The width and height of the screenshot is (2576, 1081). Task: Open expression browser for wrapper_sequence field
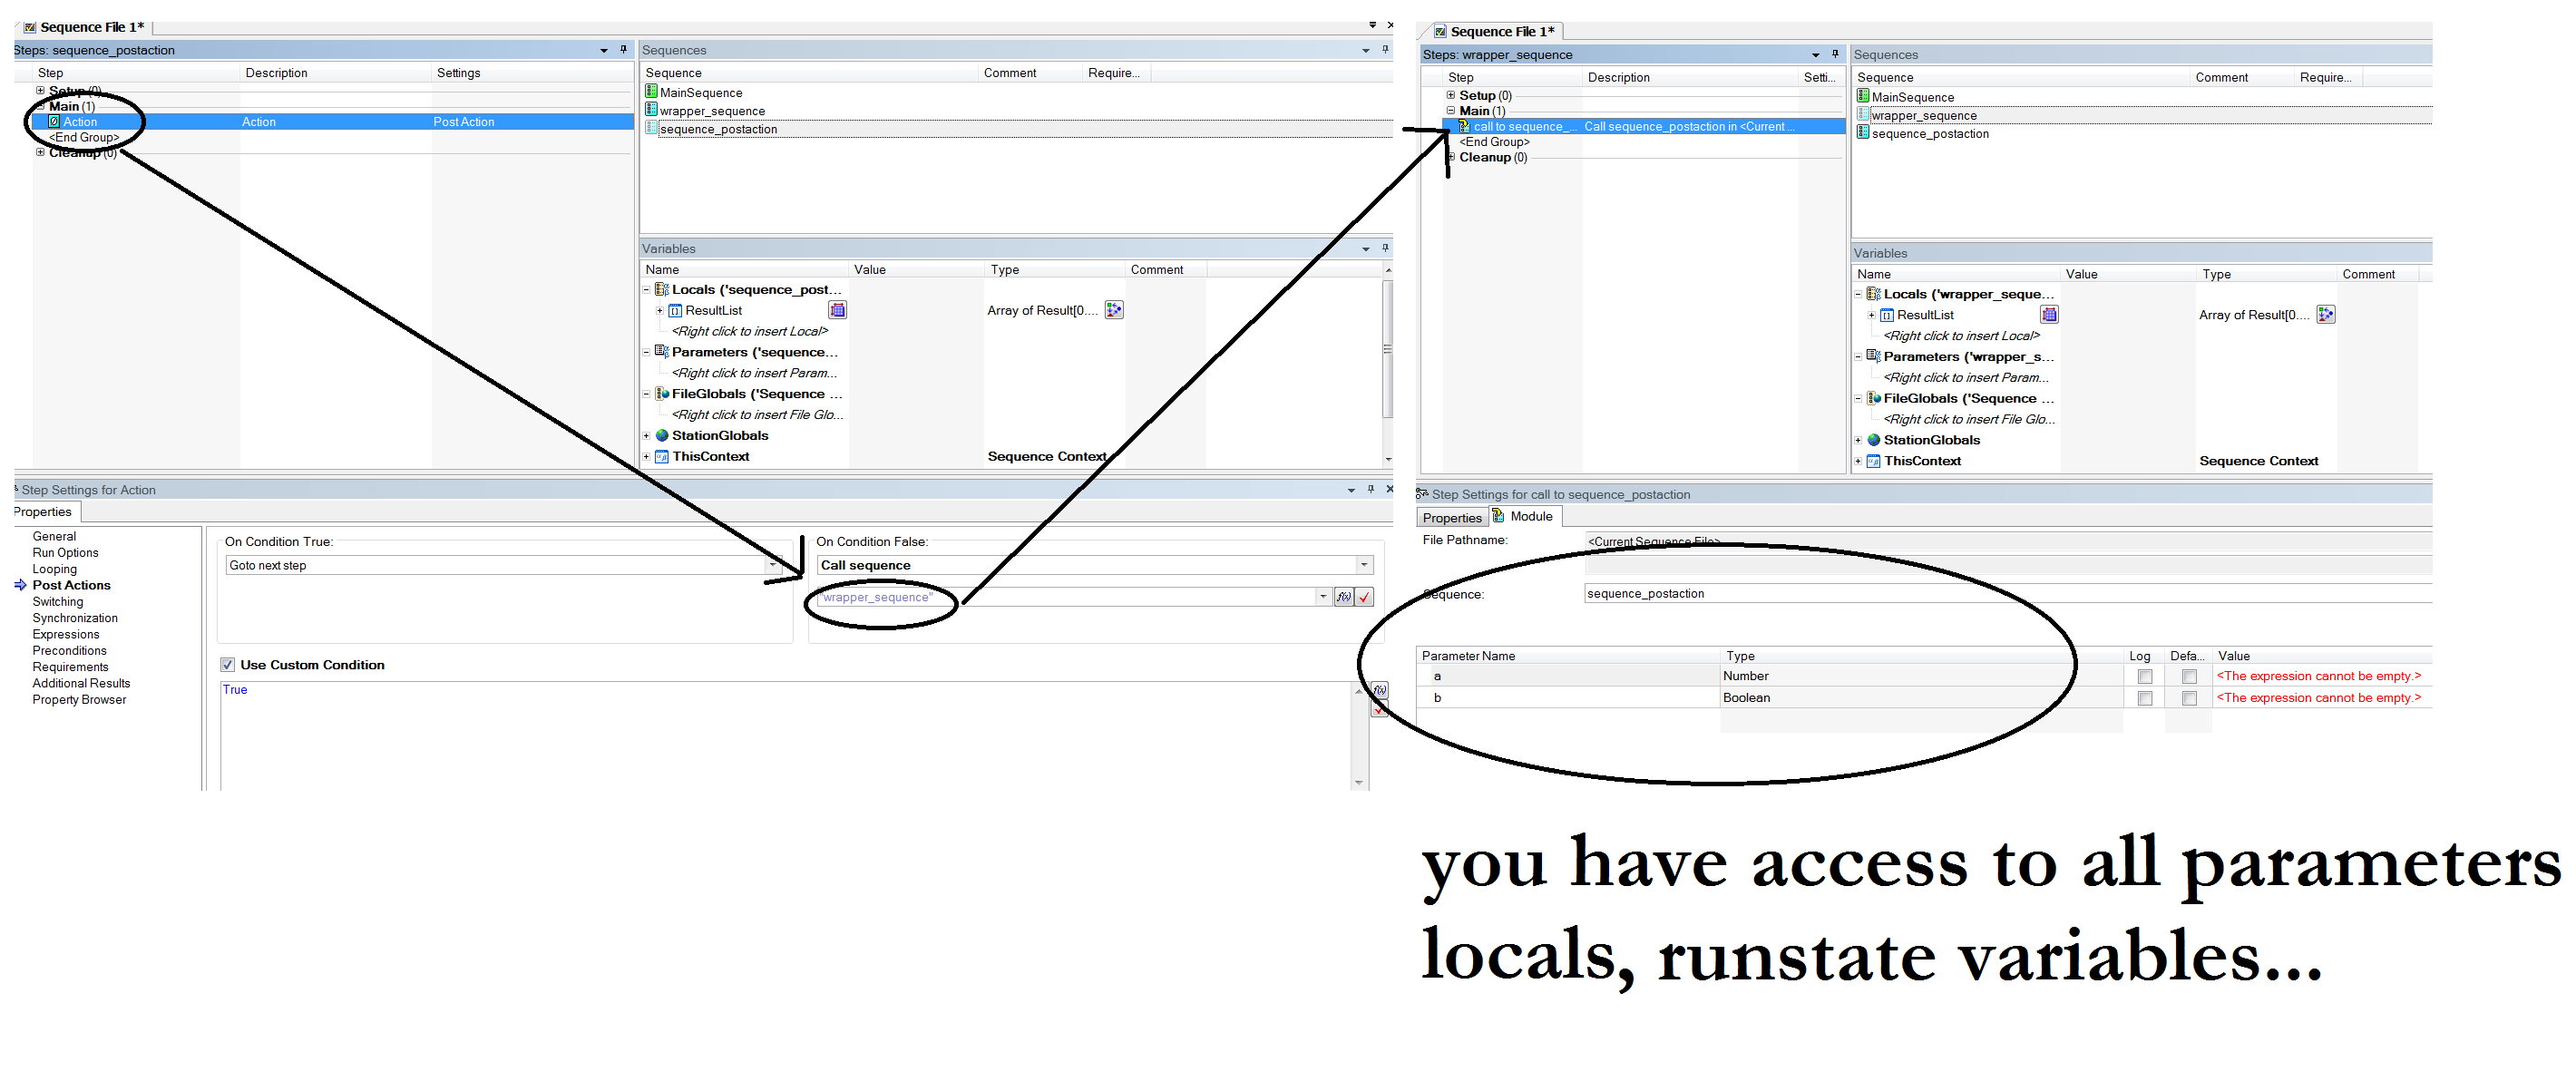(1344, 597)
